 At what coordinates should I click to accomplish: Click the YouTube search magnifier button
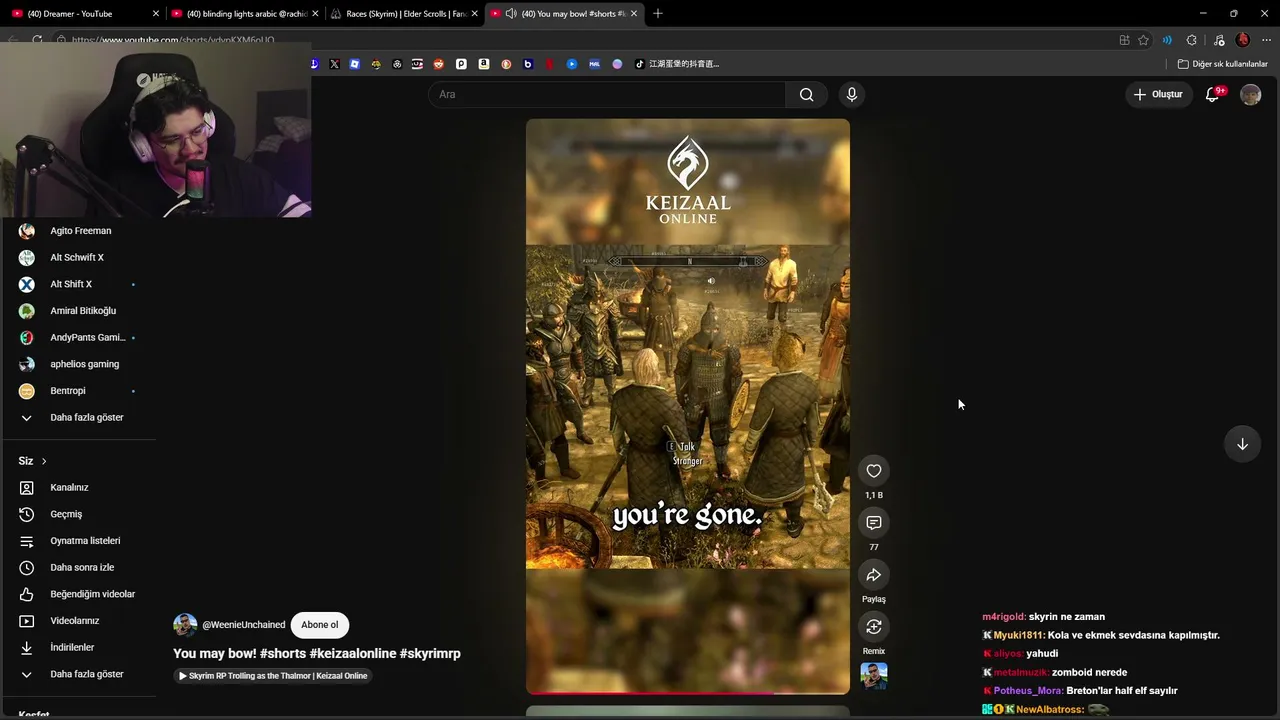point(806,94)
